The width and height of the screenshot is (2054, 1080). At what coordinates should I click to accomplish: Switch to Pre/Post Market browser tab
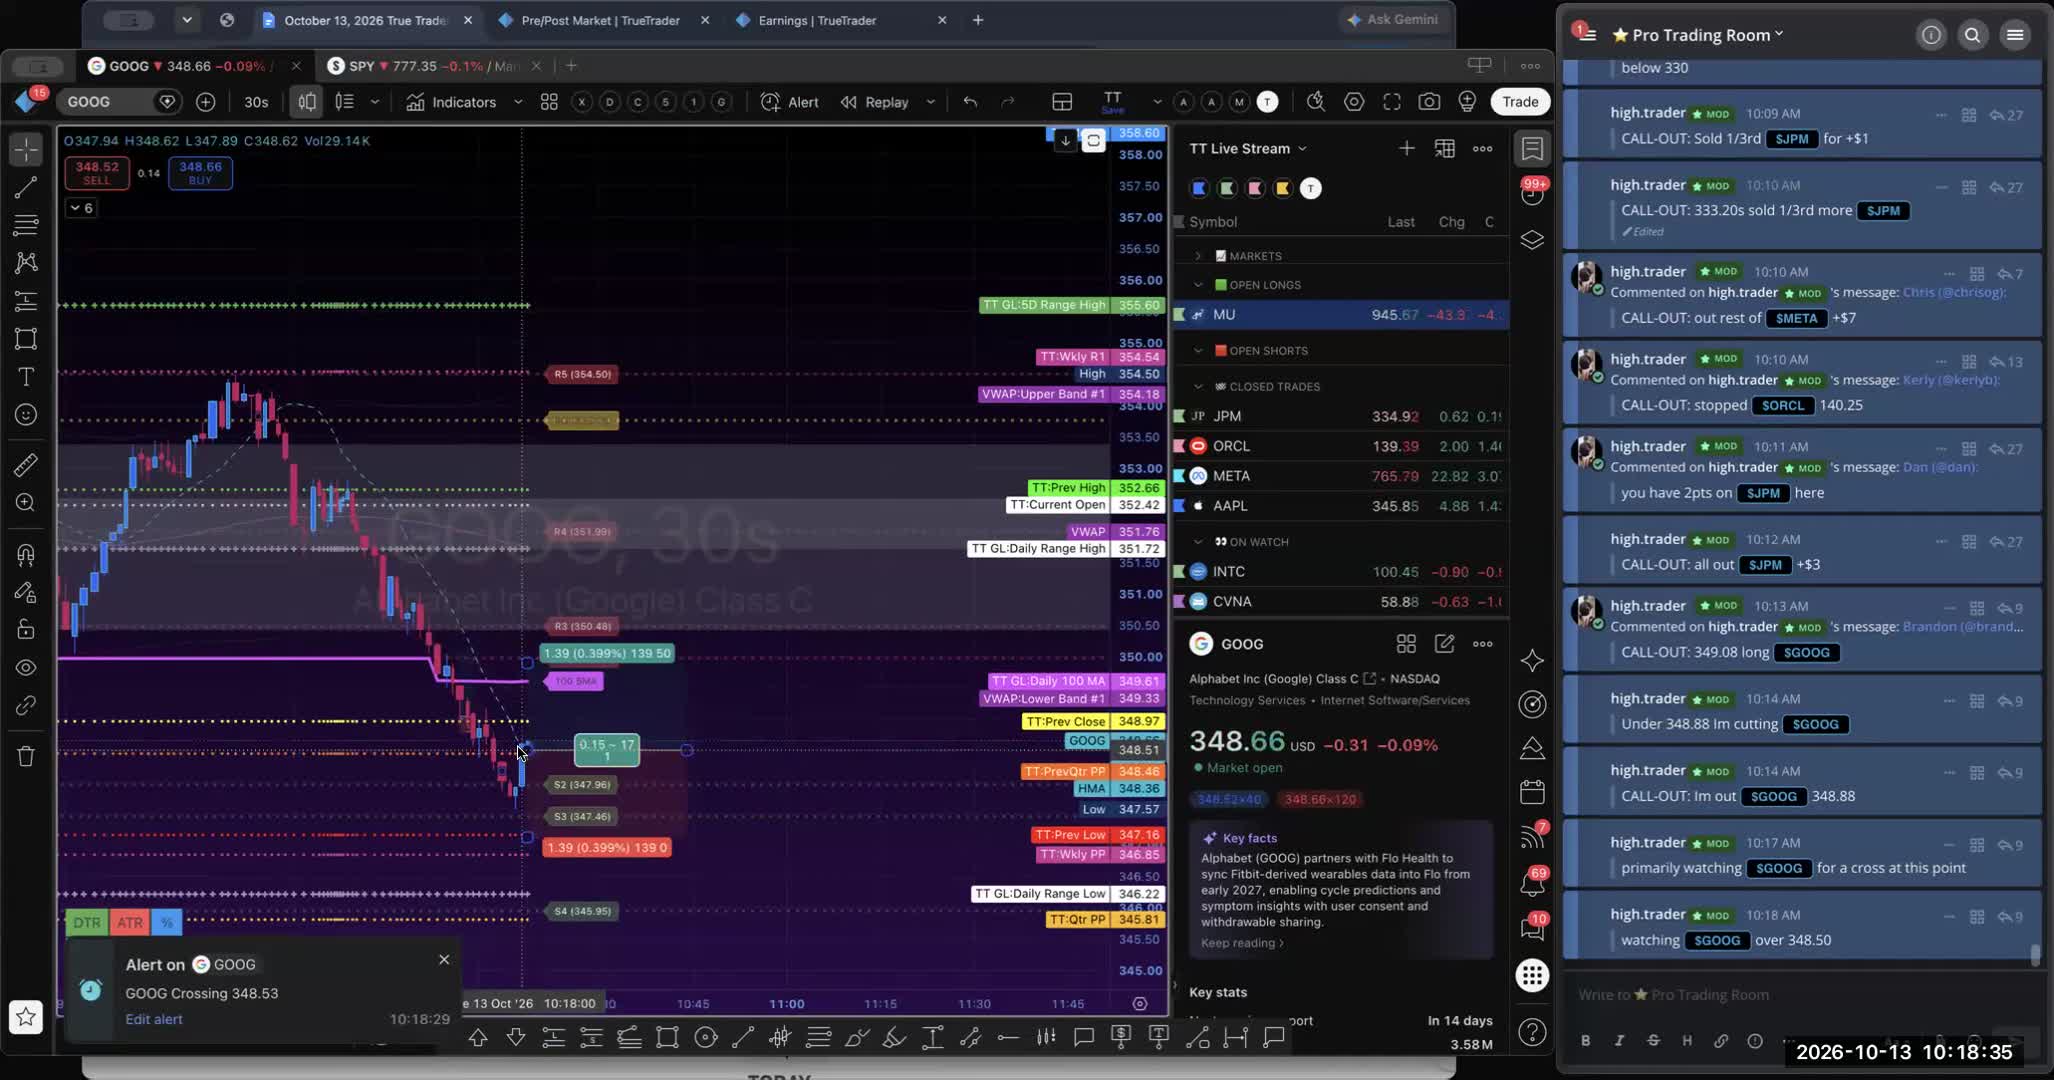click(600, 20)
